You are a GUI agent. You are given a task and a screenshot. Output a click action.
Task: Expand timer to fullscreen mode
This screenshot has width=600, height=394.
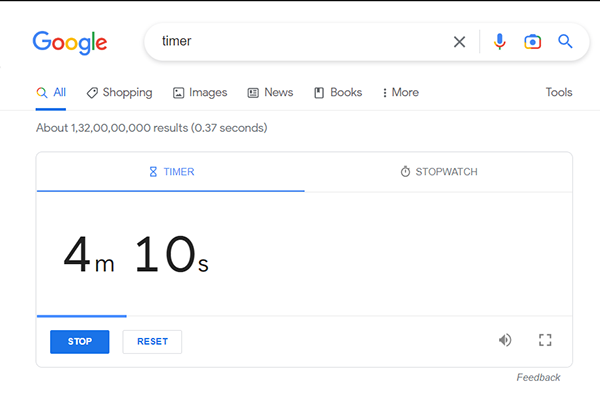pyautogui.click(x=545, y=340)
